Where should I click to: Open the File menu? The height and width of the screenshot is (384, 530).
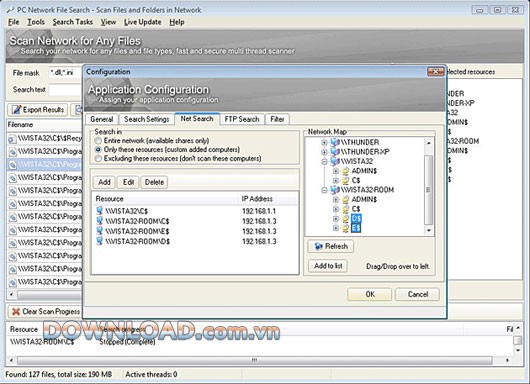coord(14,22)
